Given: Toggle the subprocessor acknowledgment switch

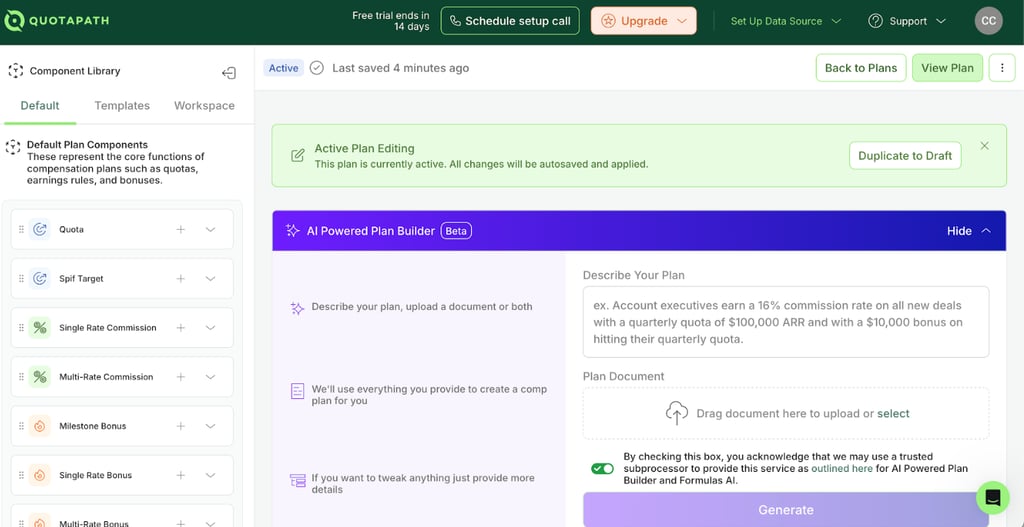Looking at the screenshot, I should [x=602, y=468].
